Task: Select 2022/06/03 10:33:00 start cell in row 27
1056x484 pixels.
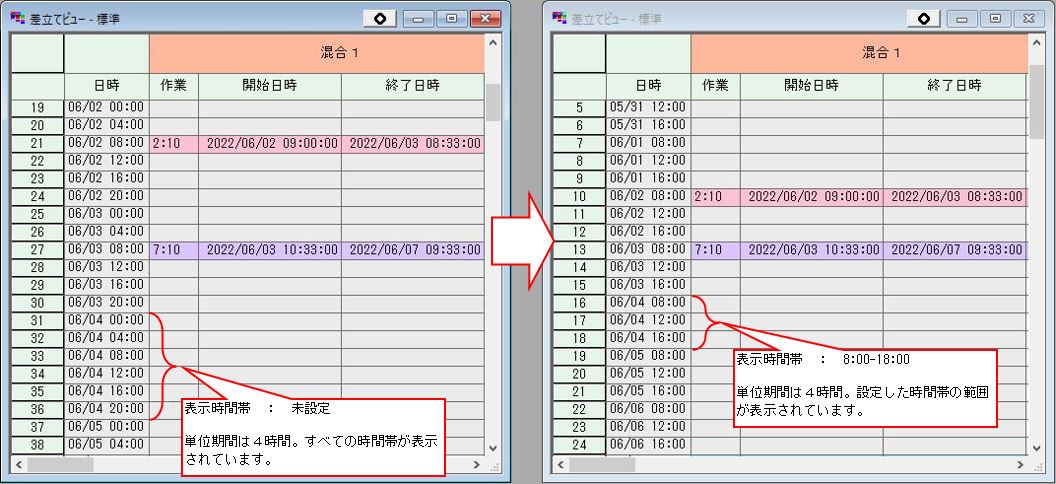Action: point(270,250)
